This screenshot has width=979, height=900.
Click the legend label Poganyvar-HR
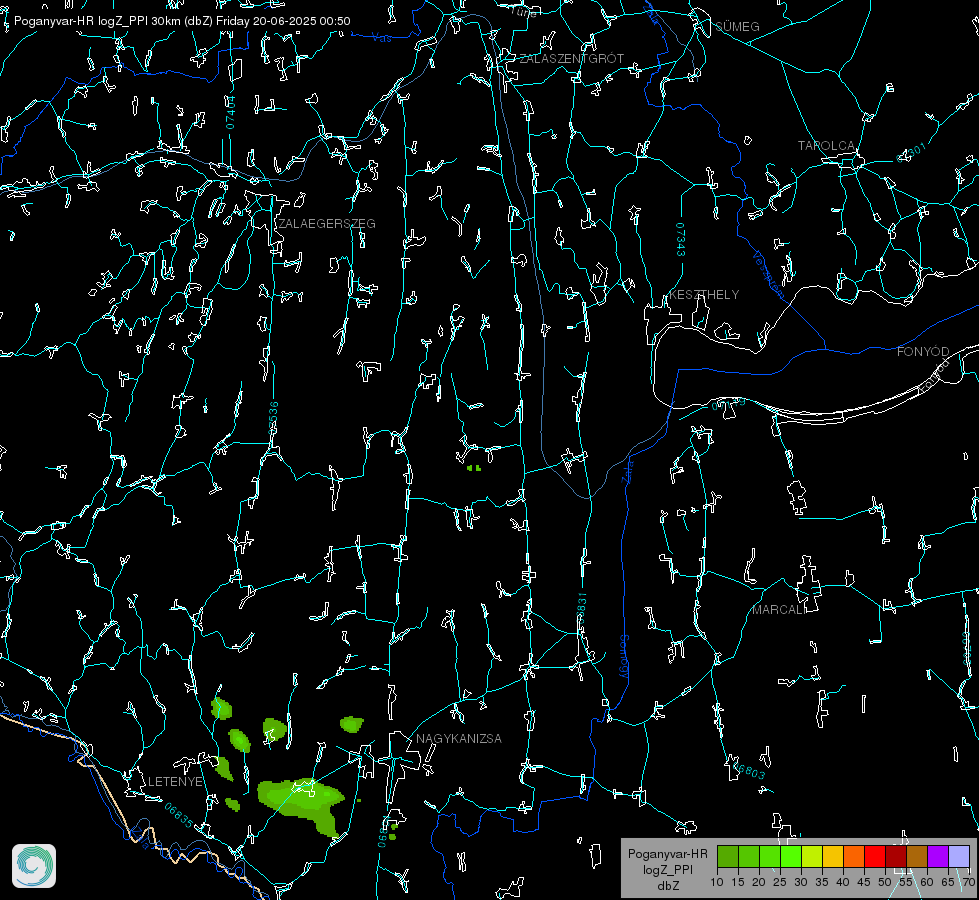point(667,853)
